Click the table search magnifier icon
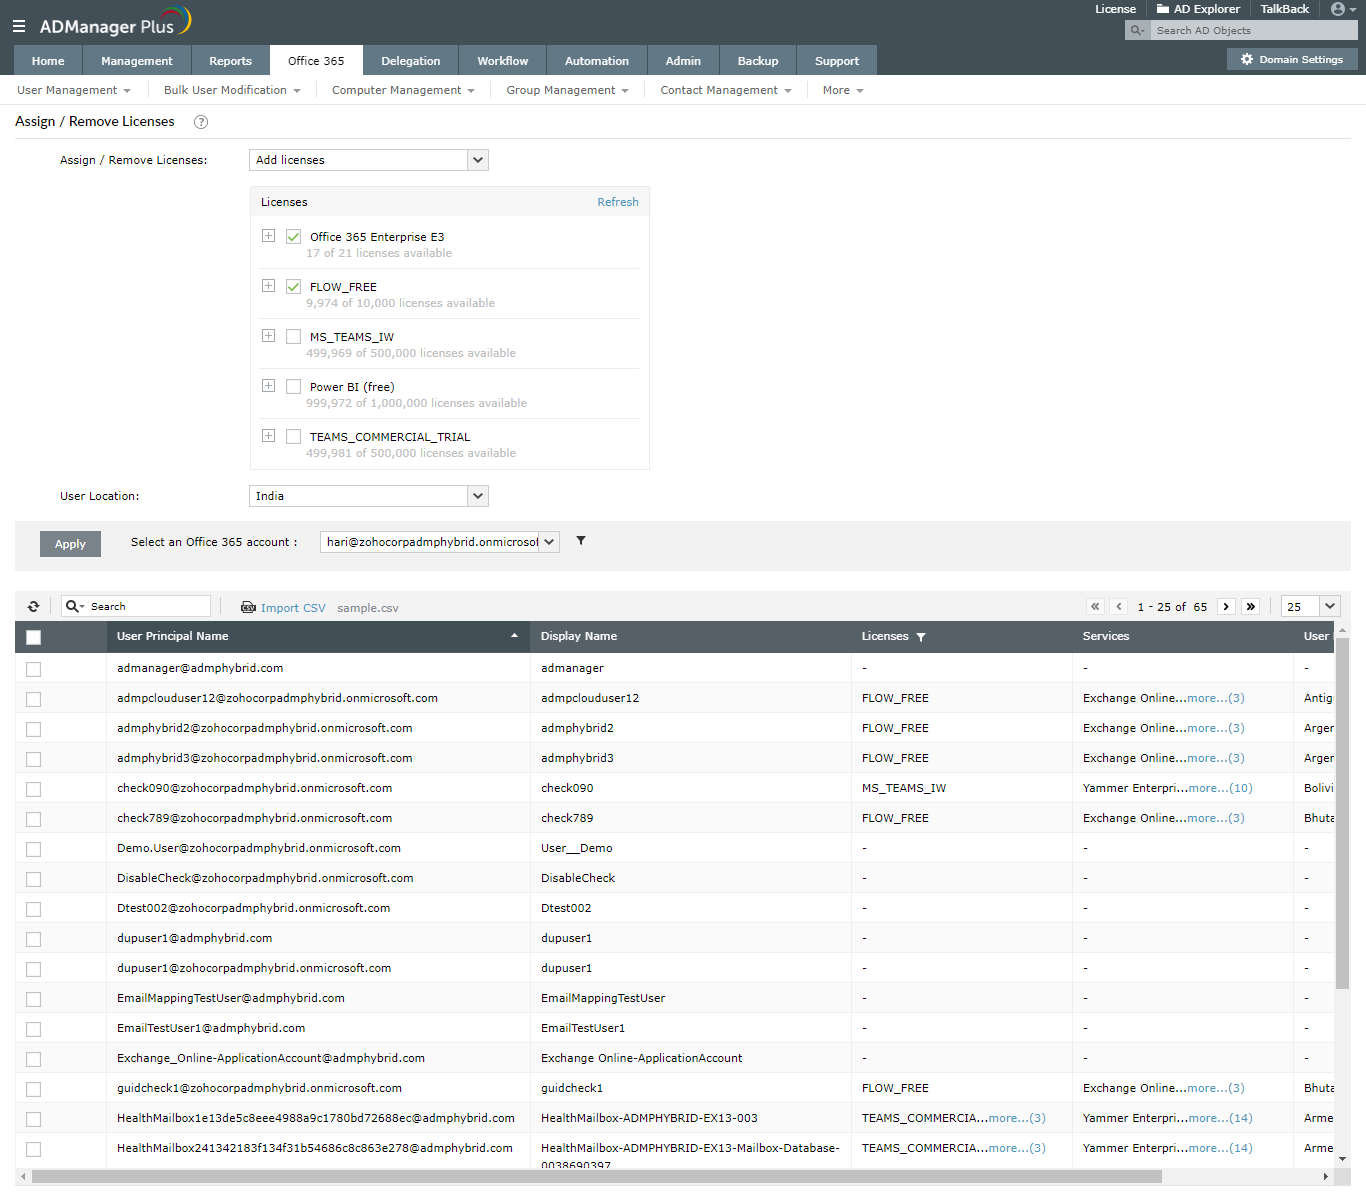Screen dimensions: 1366x1197 (x=74, y=606)
